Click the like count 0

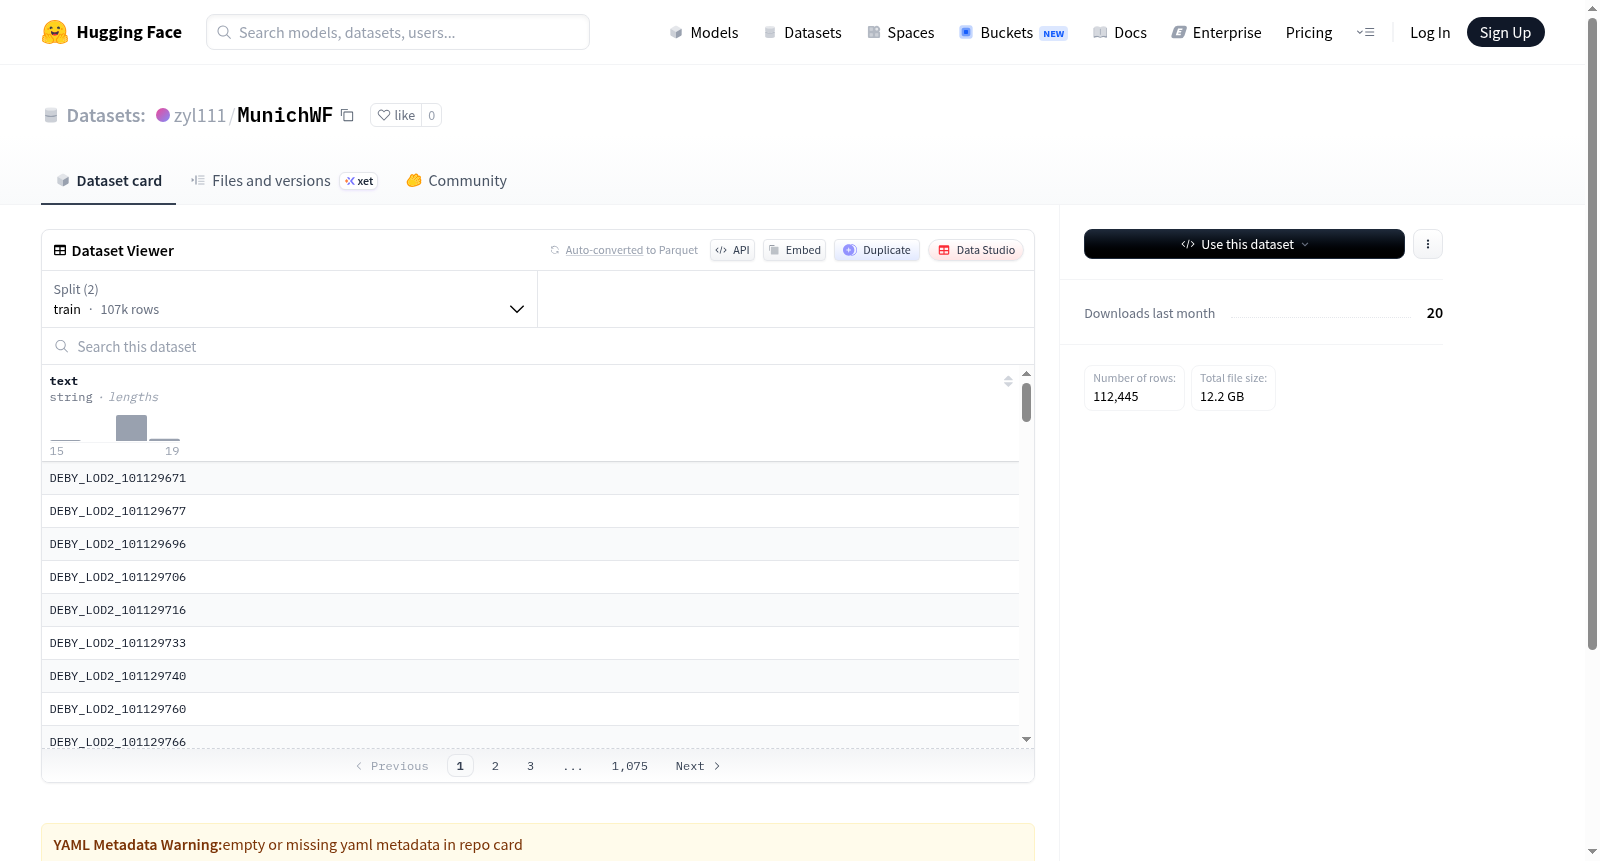[432, 115]
